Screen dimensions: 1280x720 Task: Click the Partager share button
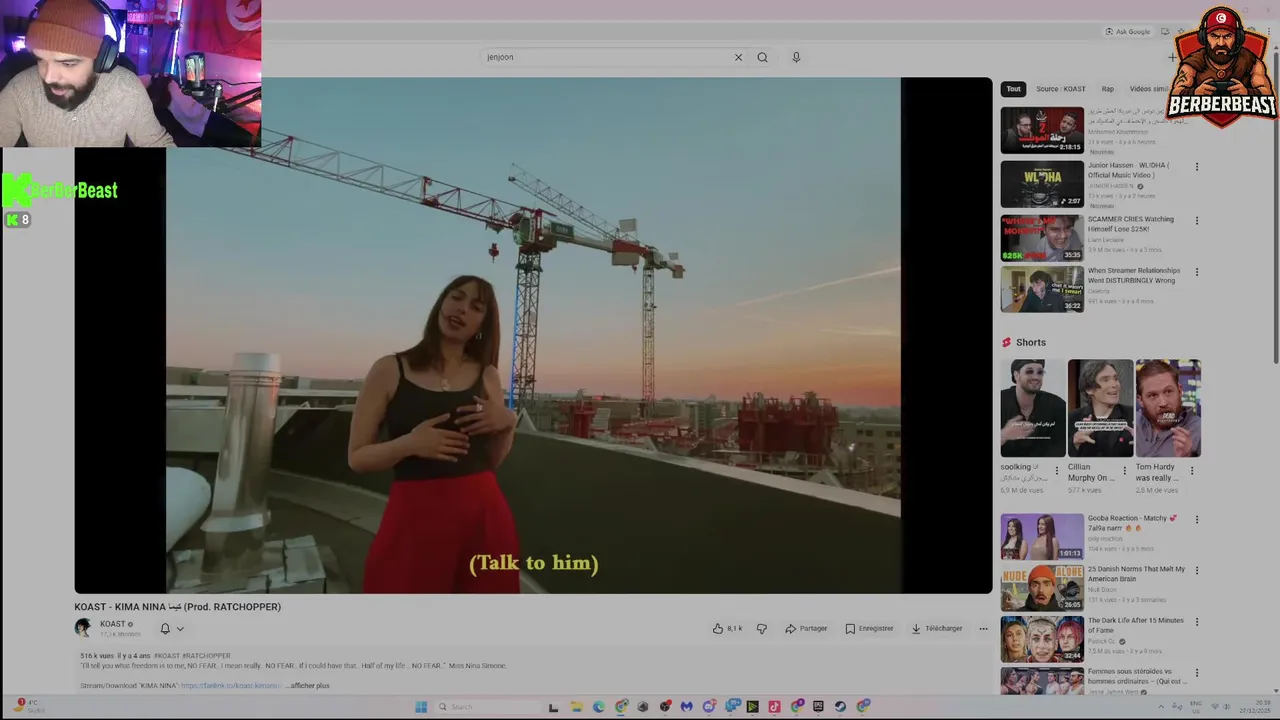pyautogui.click(x=806, y=629)
